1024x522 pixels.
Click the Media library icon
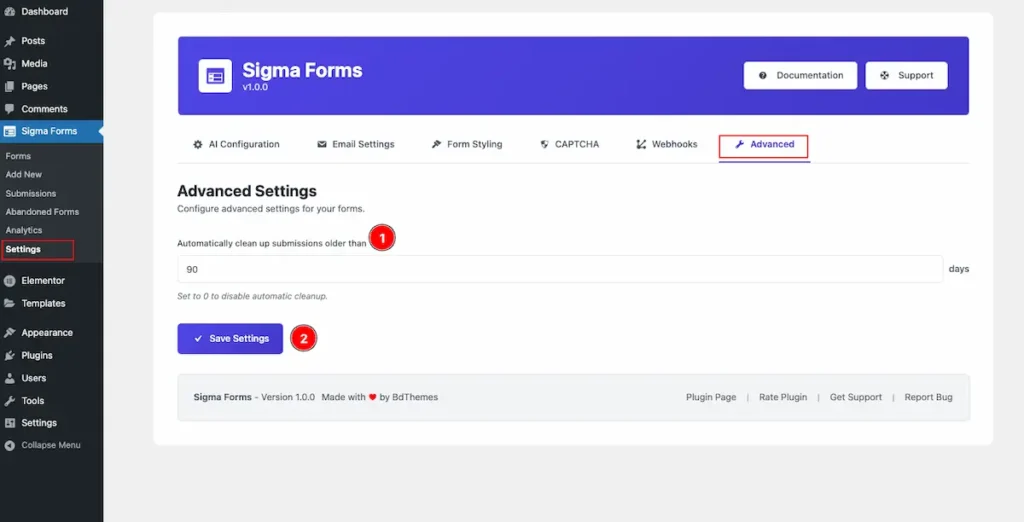(10, 64)
